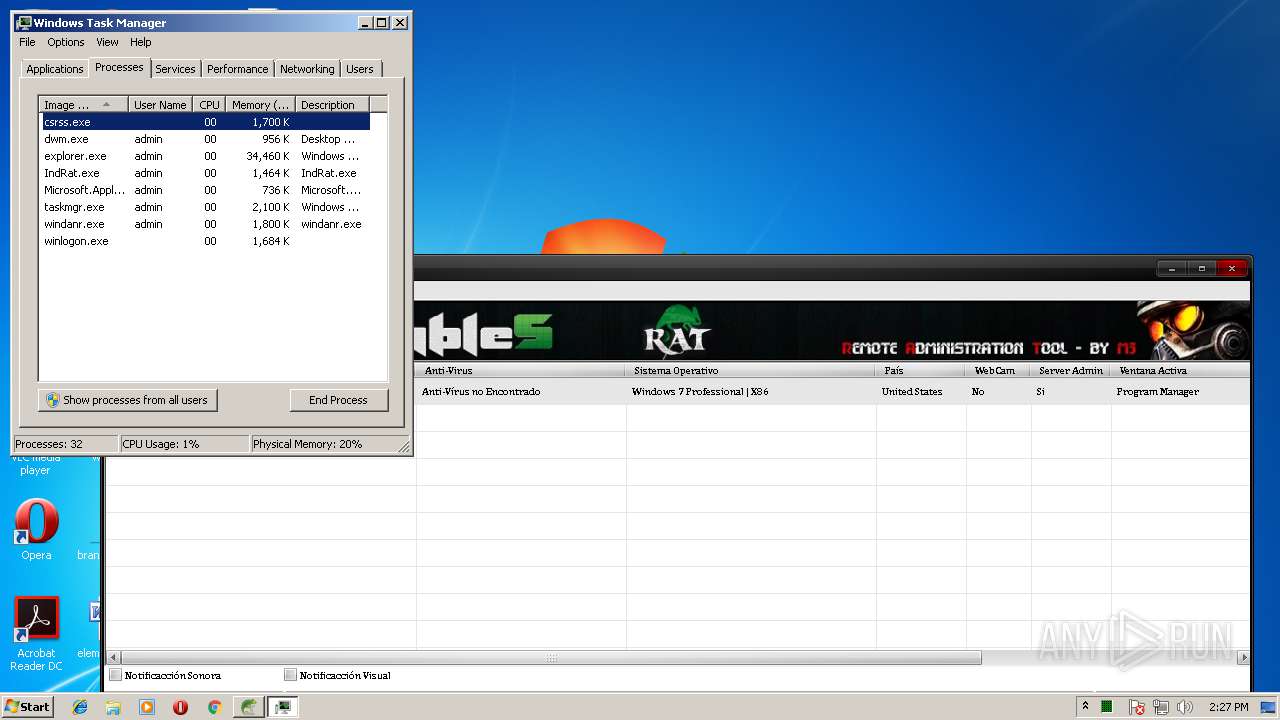Viewport: 1280px width, 720px height.
Task: Click the Sistema Operativo column header
Action: point(751,370)
